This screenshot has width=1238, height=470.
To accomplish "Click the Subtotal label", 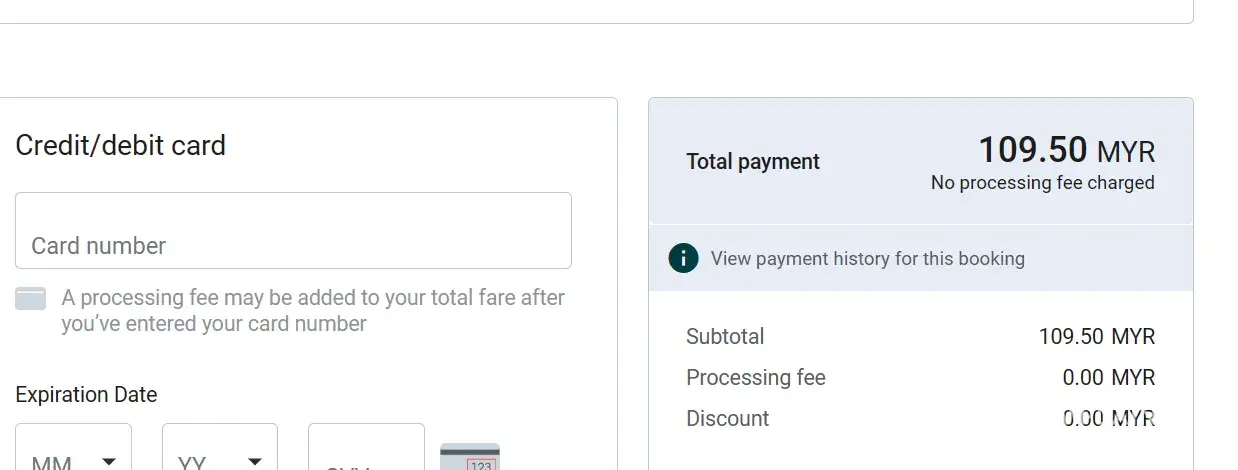I will (x=725, y=337).
